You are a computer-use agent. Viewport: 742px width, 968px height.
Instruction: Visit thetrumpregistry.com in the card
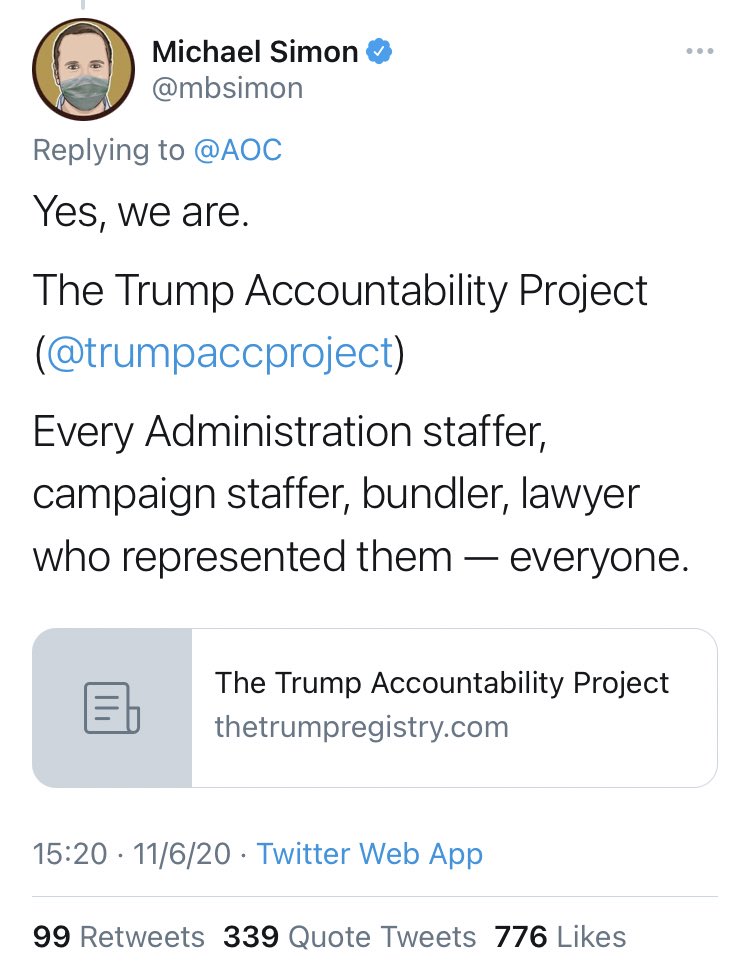(361, 726)
